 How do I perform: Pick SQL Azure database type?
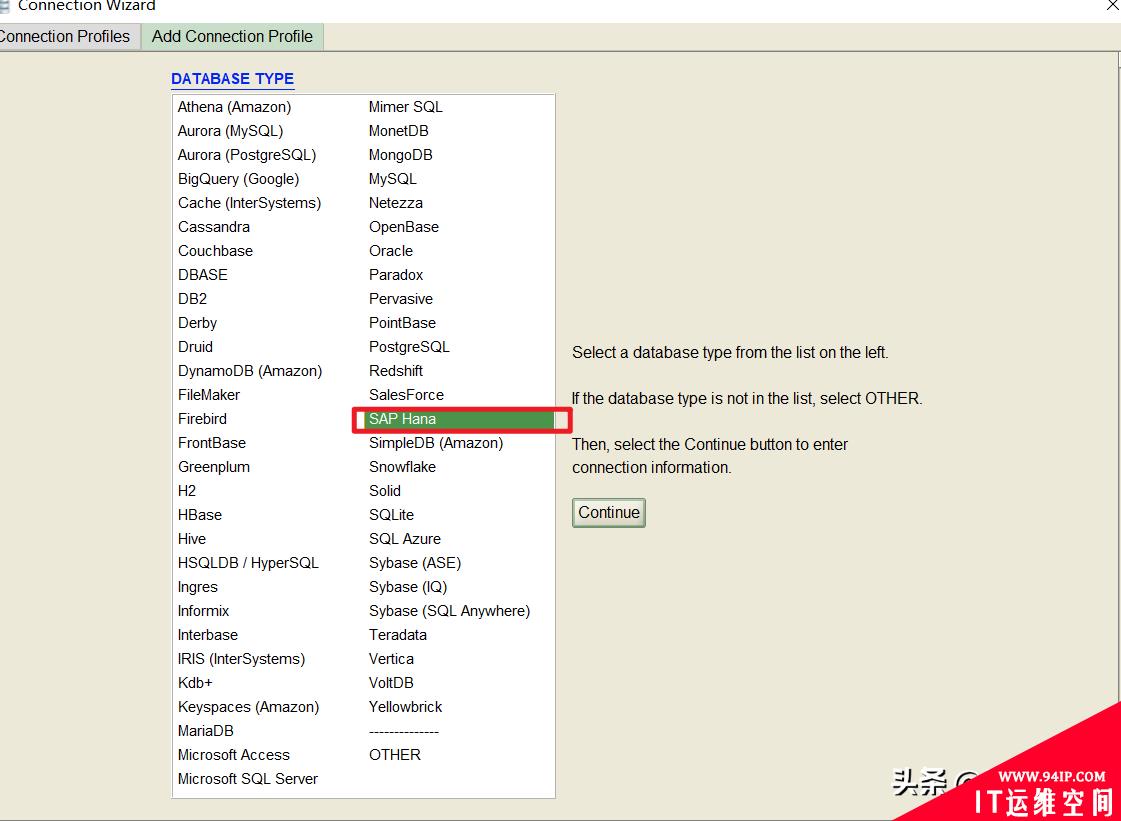pyautogui.click(x=405, y=539)
